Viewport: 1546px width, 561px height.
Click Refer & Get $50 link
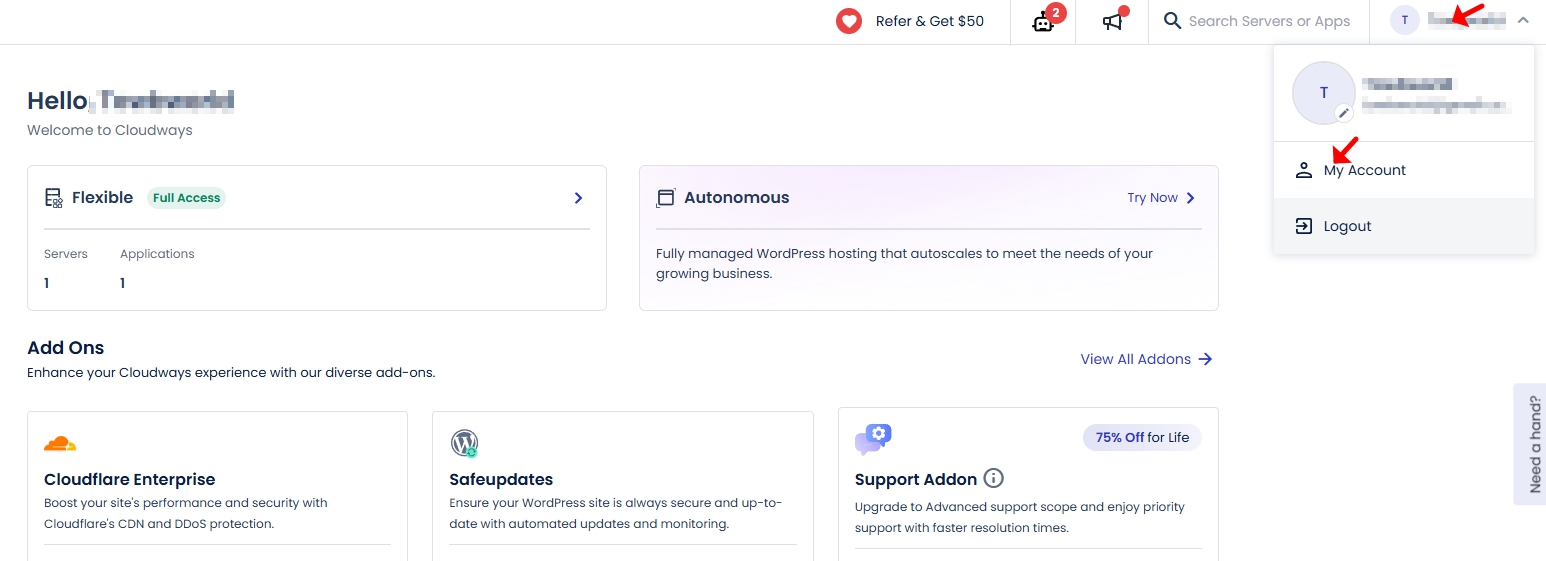pos(930,21)
